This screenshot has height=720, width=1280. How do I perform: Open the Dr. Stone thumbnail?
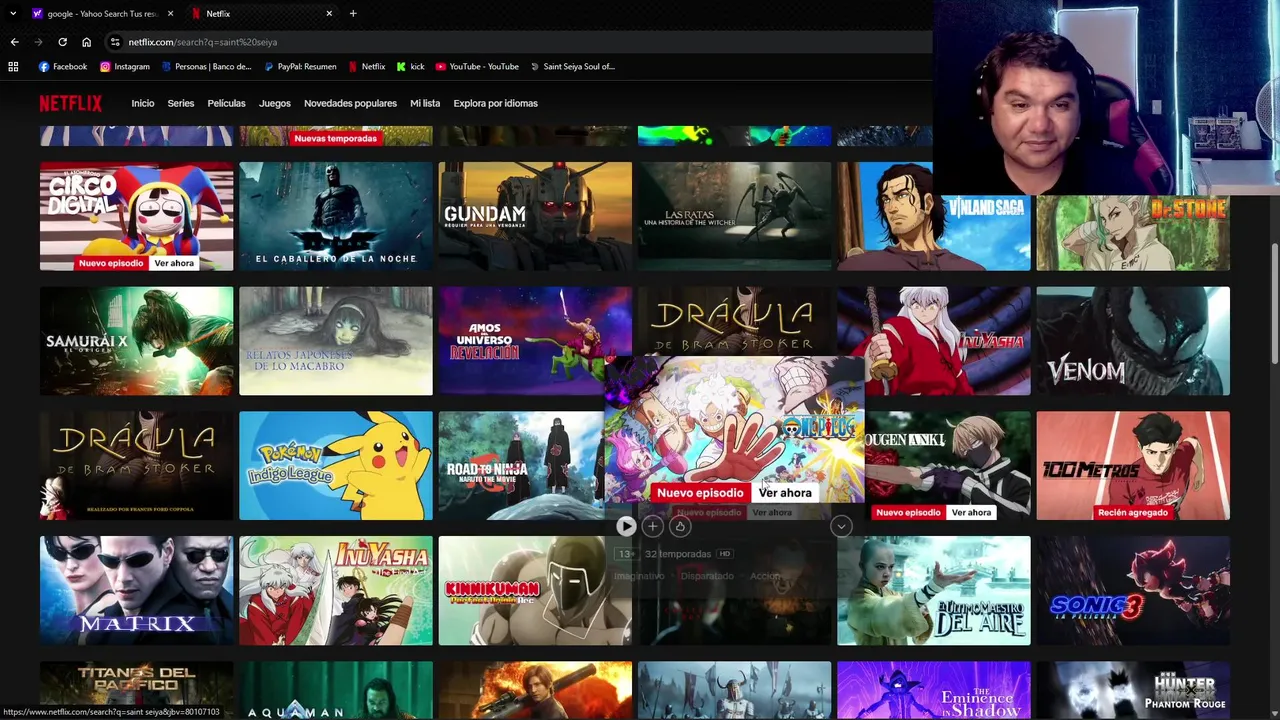1133,232
